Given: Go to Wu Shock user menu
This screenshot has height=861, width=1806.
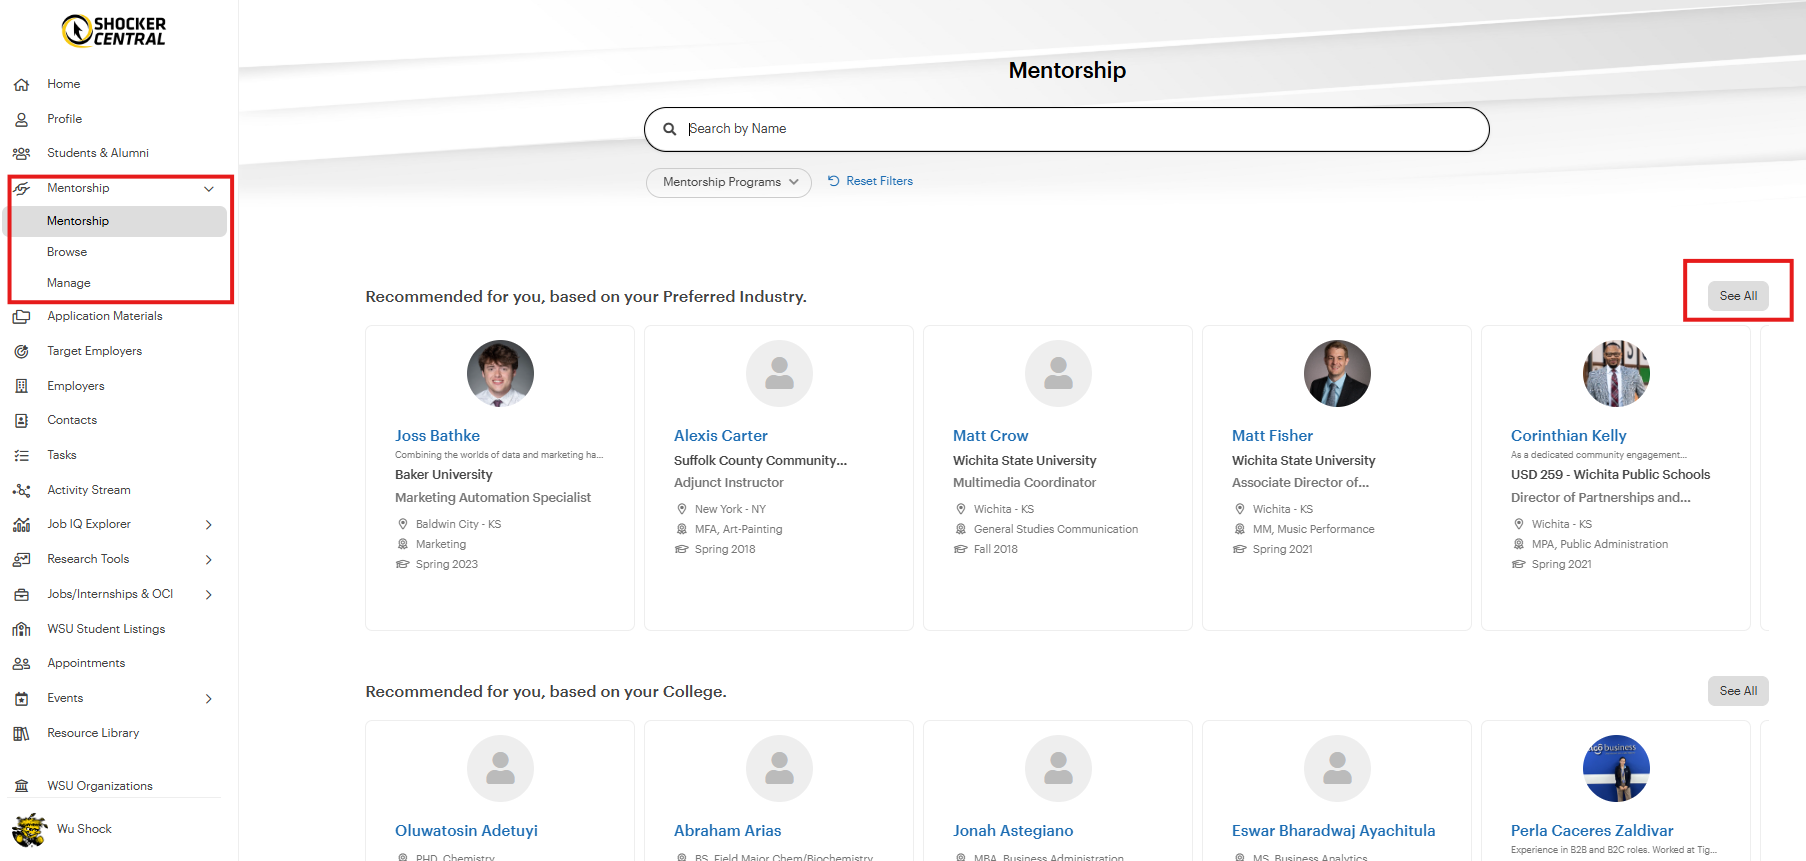Looking at the screenshot, I should [62, 830].
